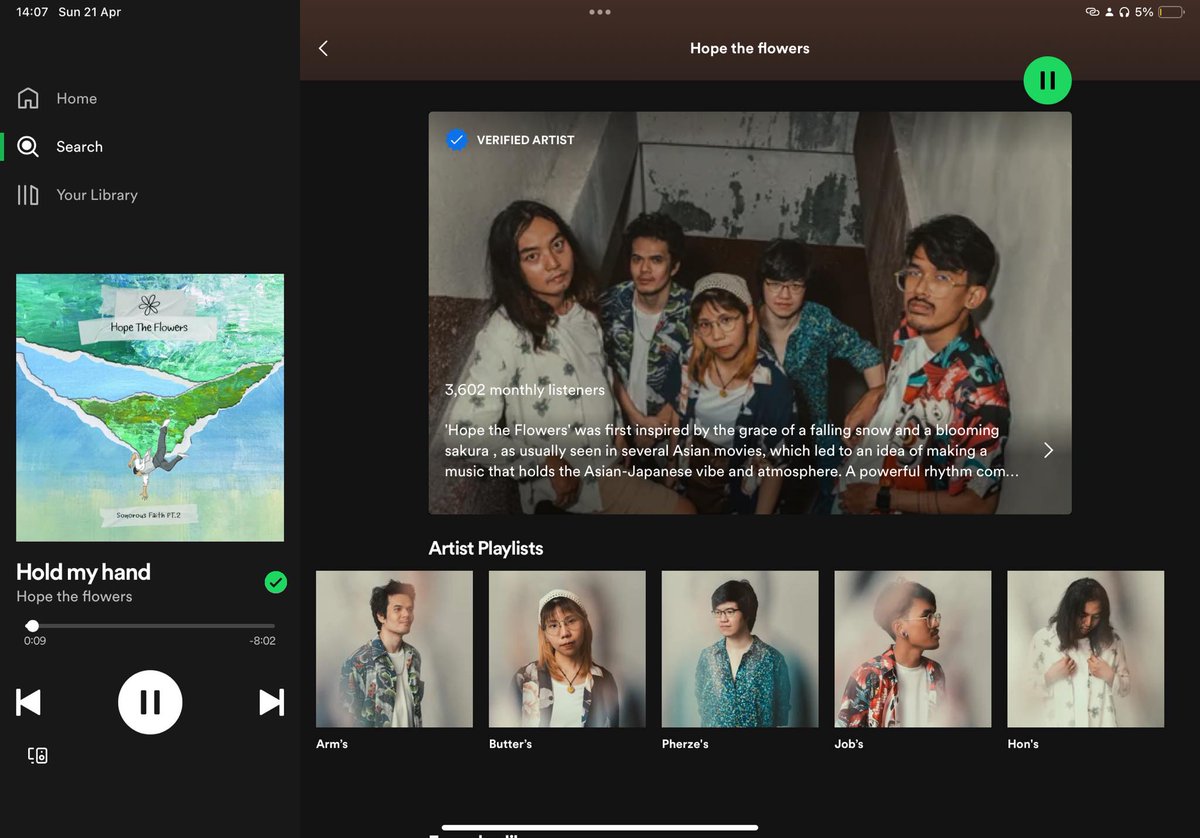Tap the home indicator bar at bottom
The height and width of the screenshot is (838, 1200).
600,827
